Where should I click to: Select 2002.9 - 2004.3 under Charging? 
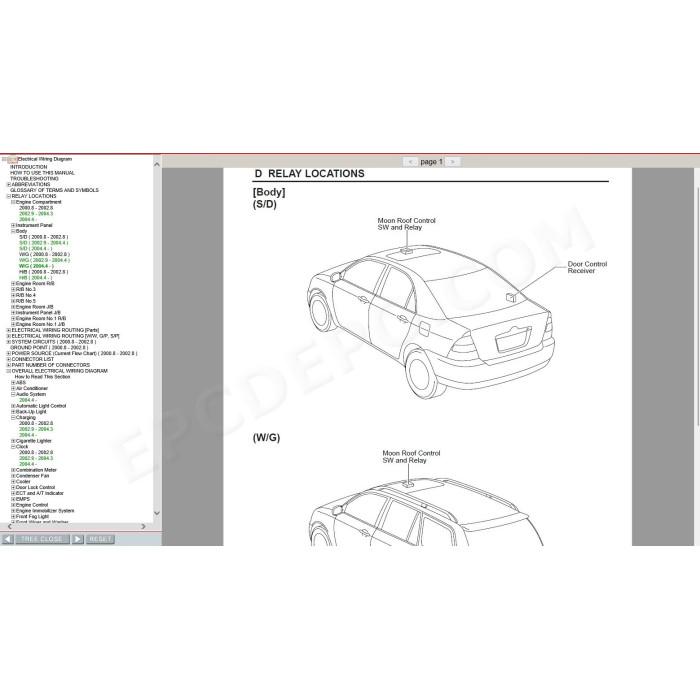36,429
